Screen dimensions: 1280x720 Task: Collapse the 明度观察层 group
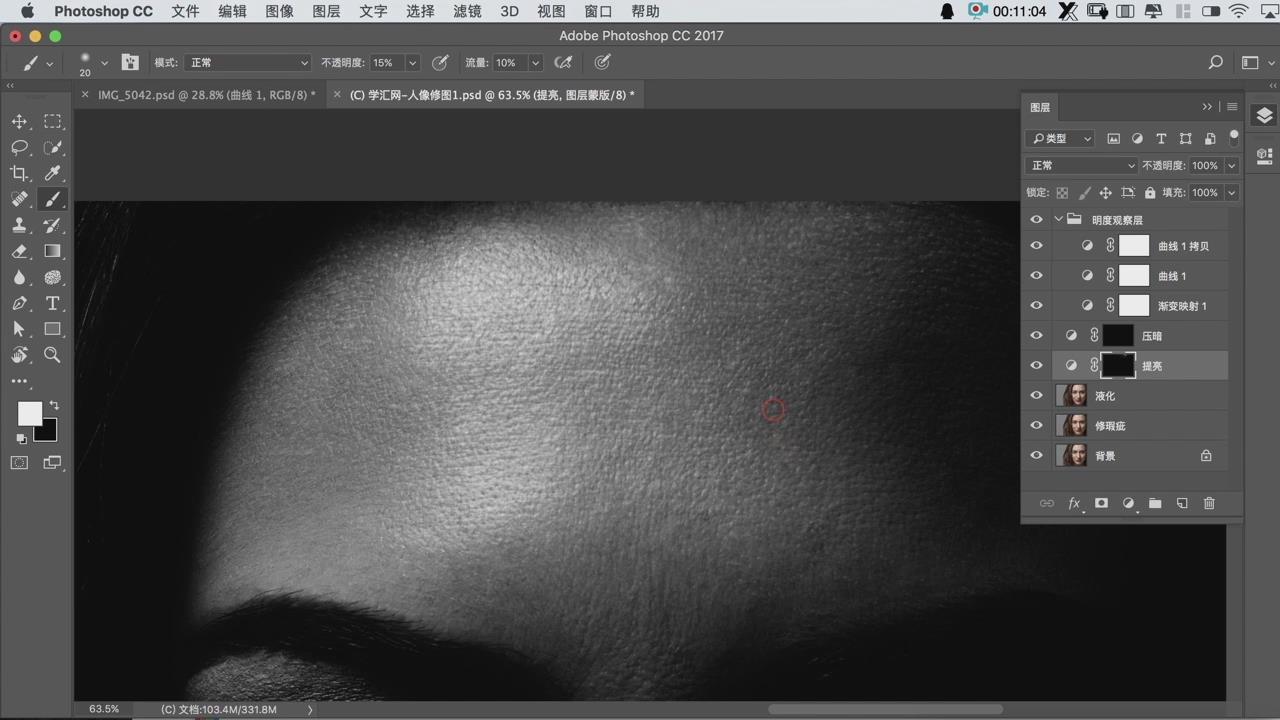[1058, 219]
